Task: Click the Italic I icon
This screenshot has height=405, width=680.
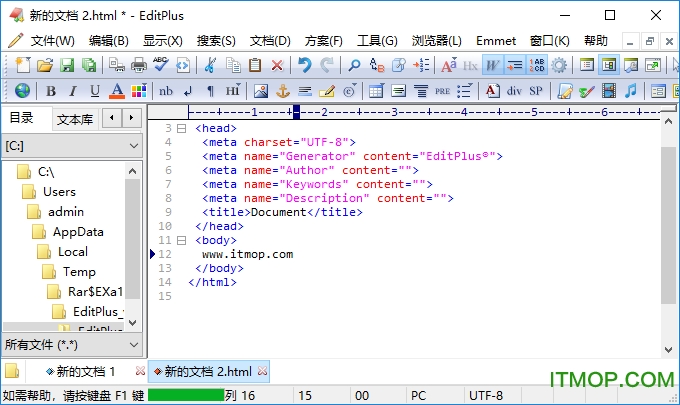Action: 72,91
